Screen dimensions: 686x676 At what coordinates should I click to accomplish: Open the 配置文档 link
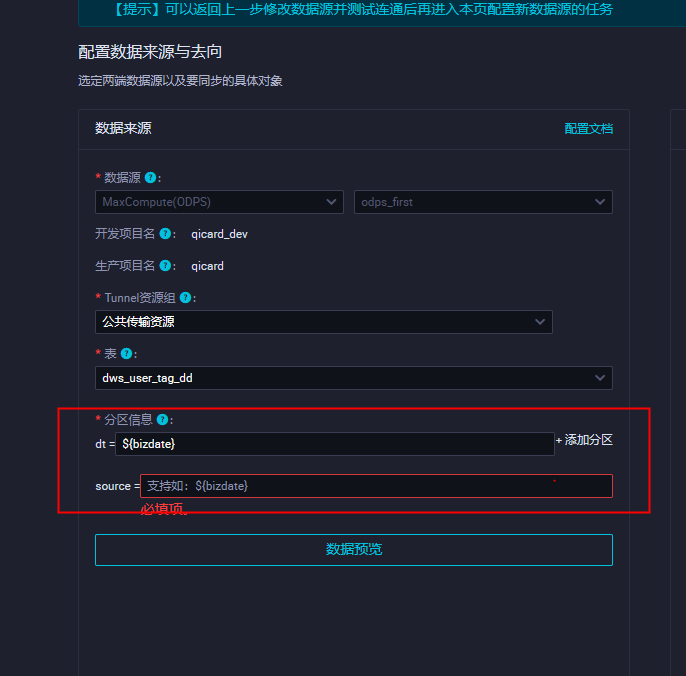tap(588, 129)
